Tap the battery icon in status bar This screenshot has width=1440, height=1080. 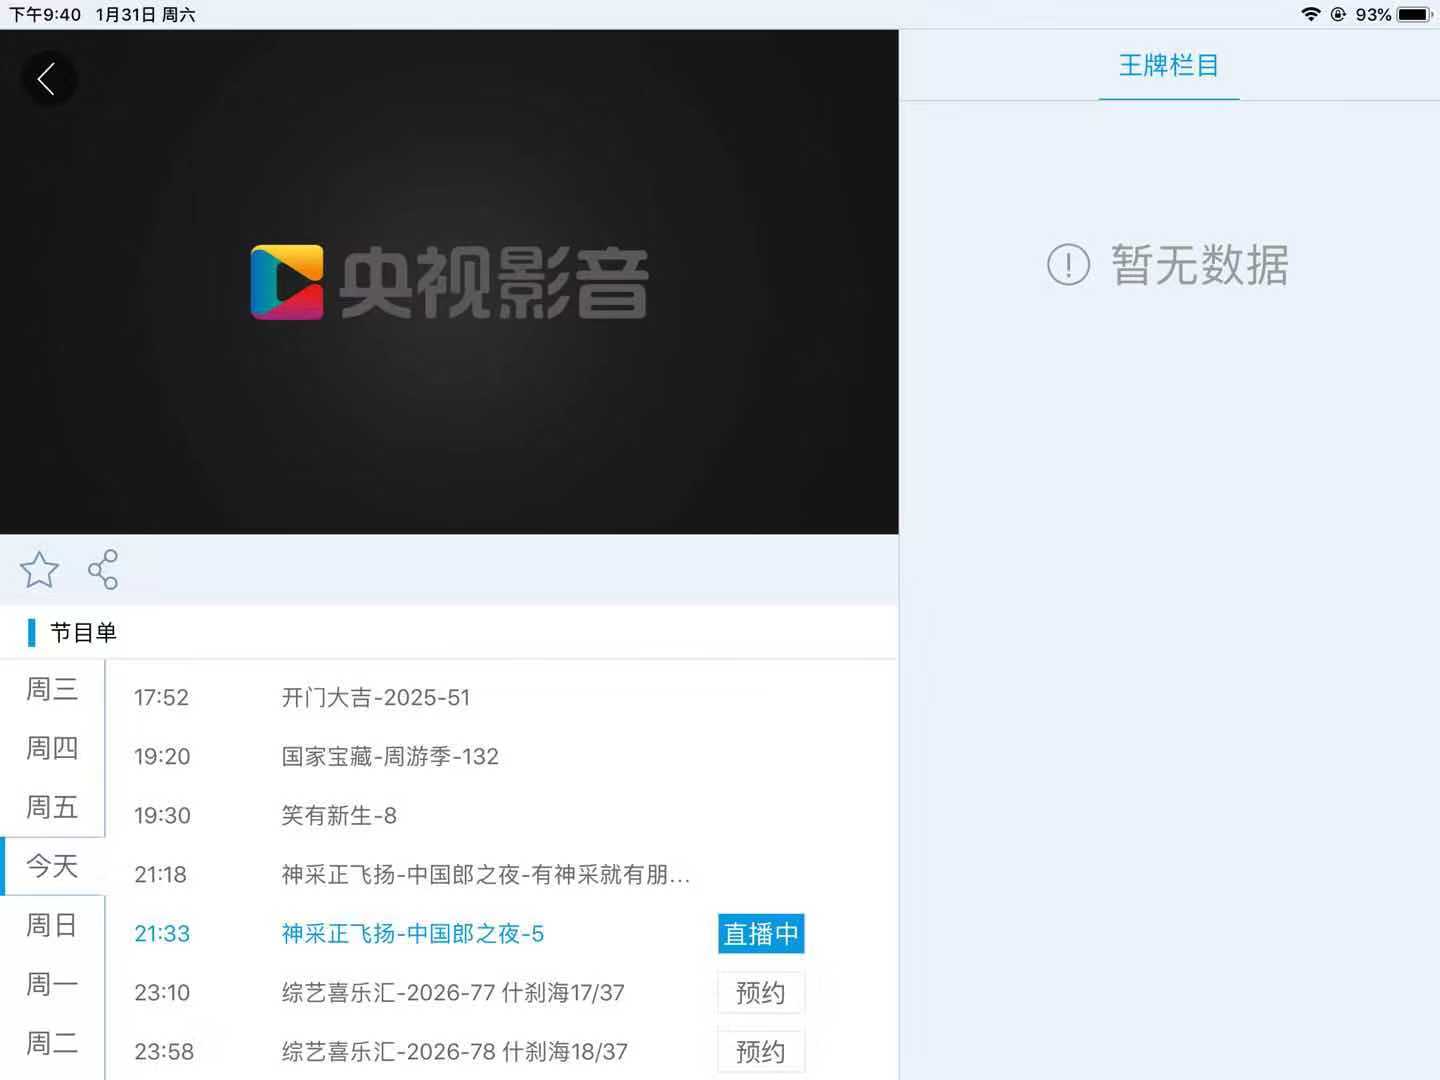click(1415, 14)
